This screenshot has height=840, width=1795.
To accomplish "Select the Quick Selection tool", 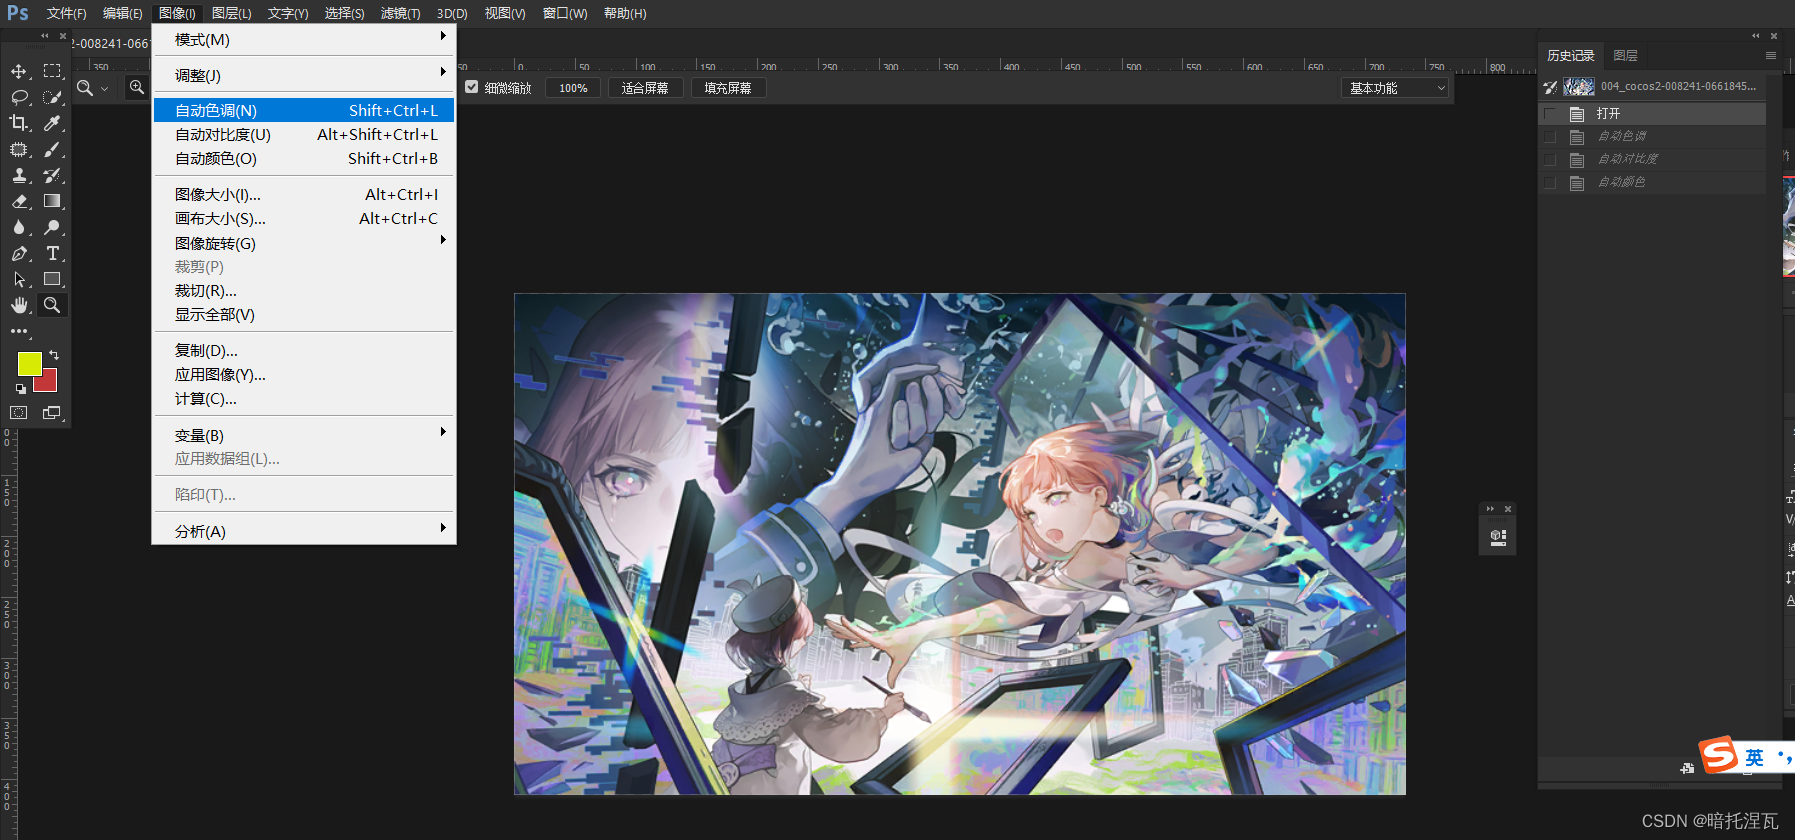I will [x=52, y=97].
